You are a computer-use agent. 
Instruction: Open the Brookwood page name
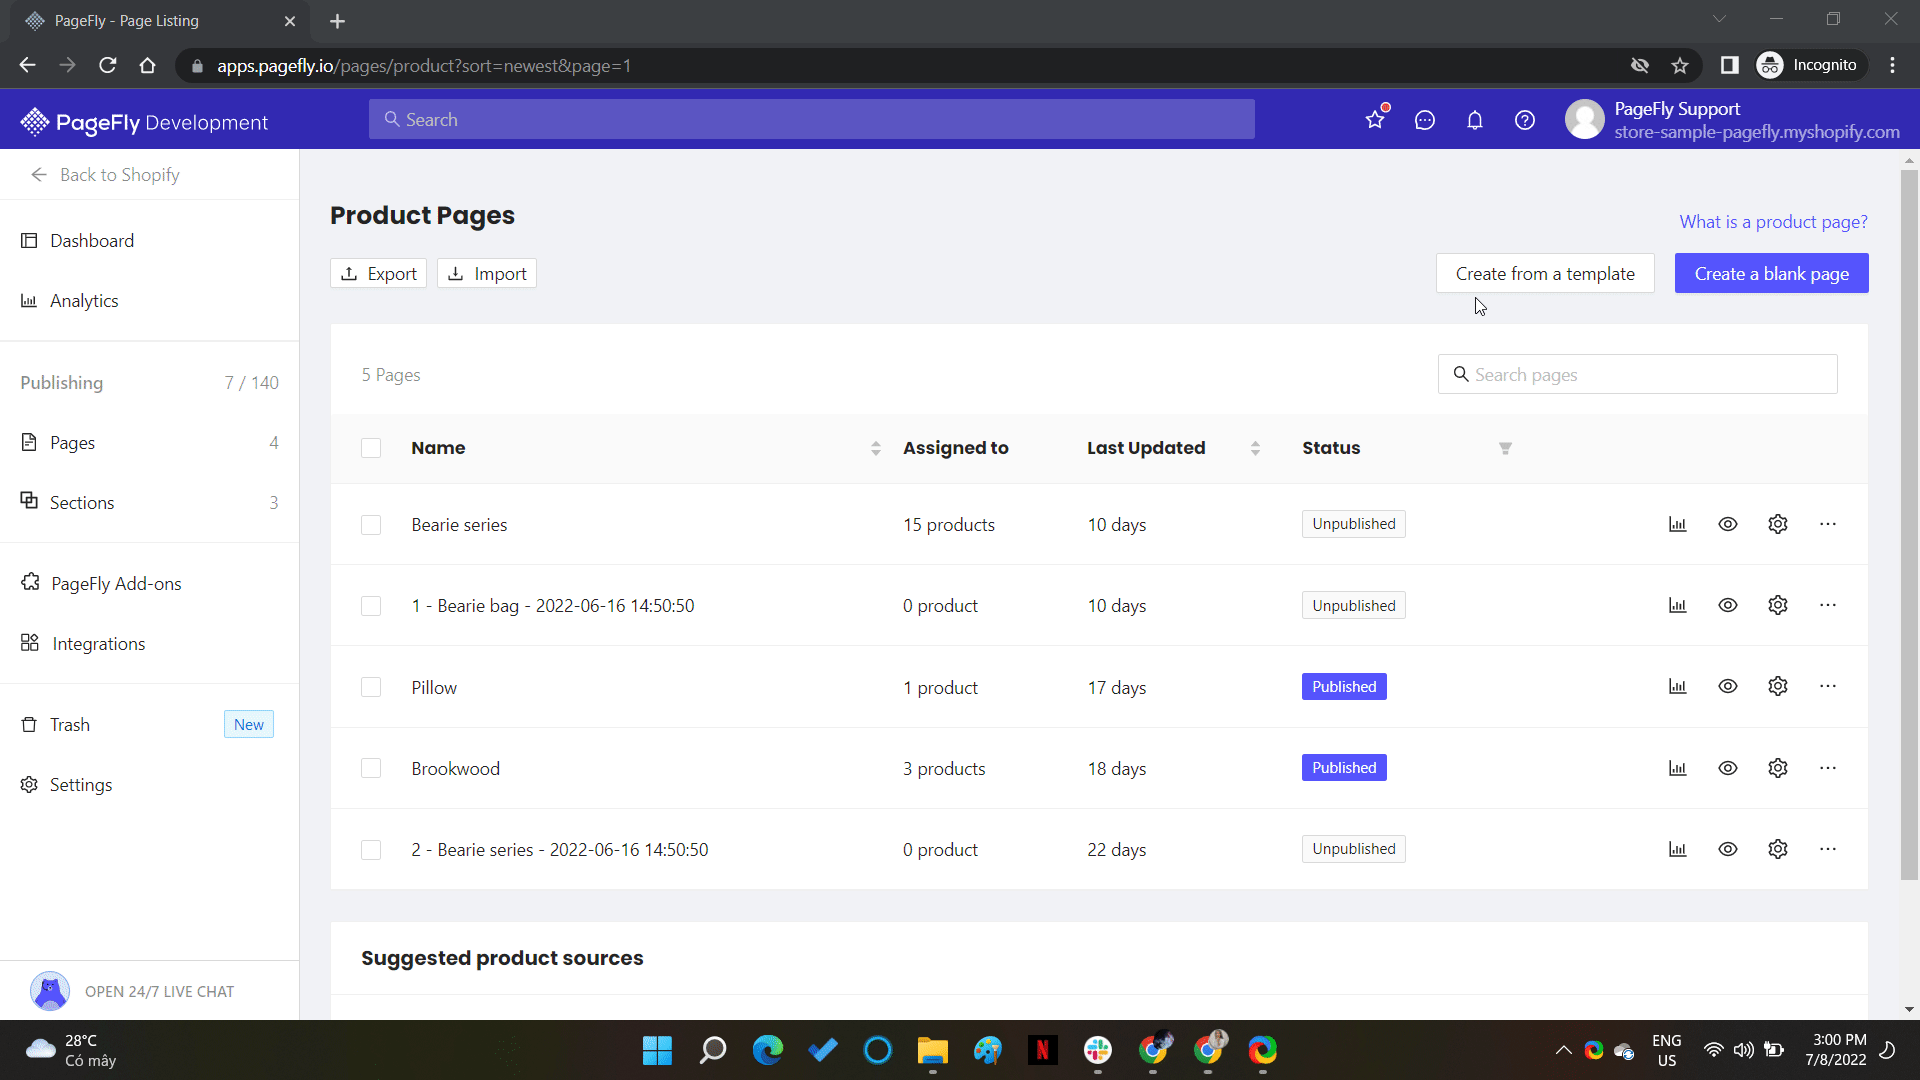[455, 769]
